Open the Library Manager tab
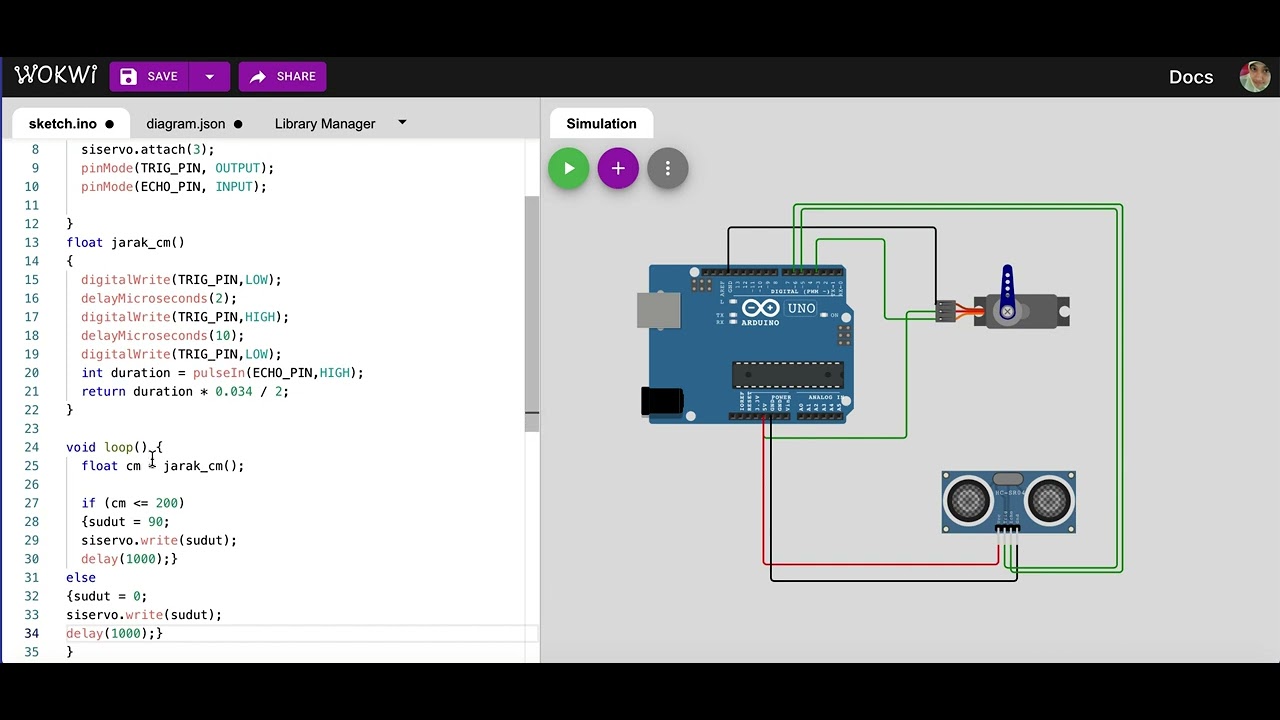The image size is (1280, 720). [325, 124]
